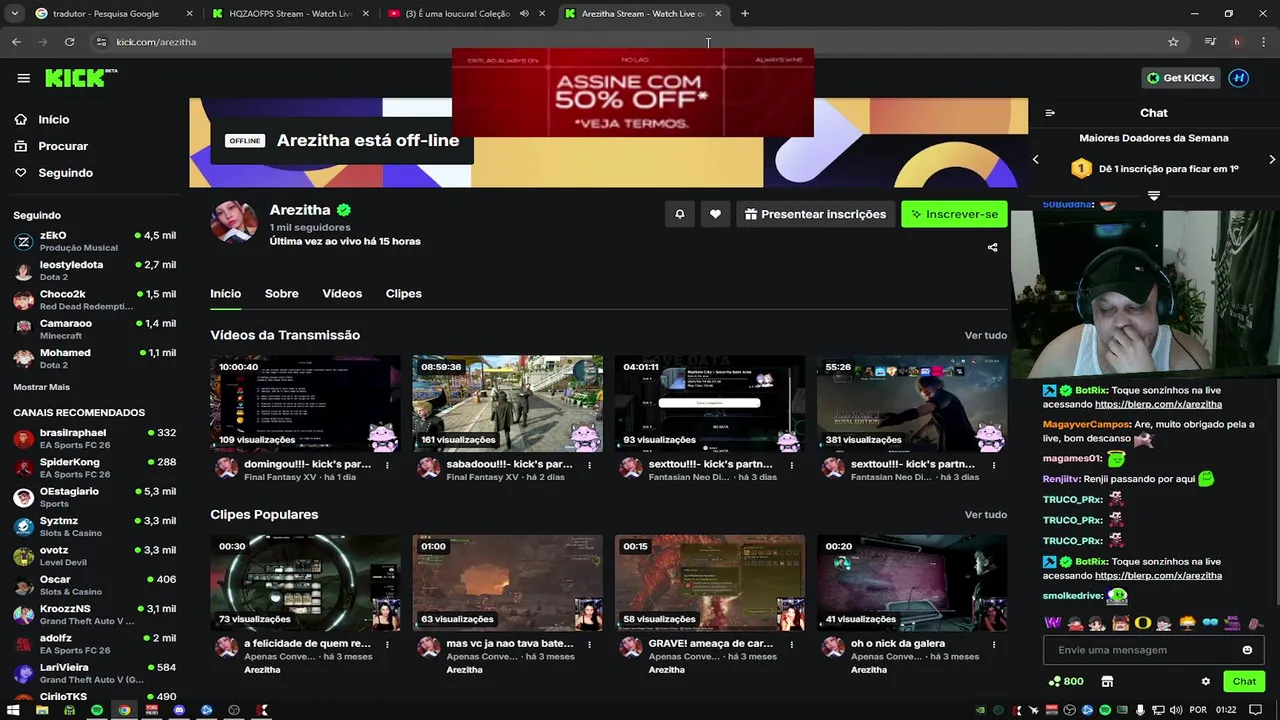
Task: Go to previous top donors slide
Action: [x=1036, y=159]
